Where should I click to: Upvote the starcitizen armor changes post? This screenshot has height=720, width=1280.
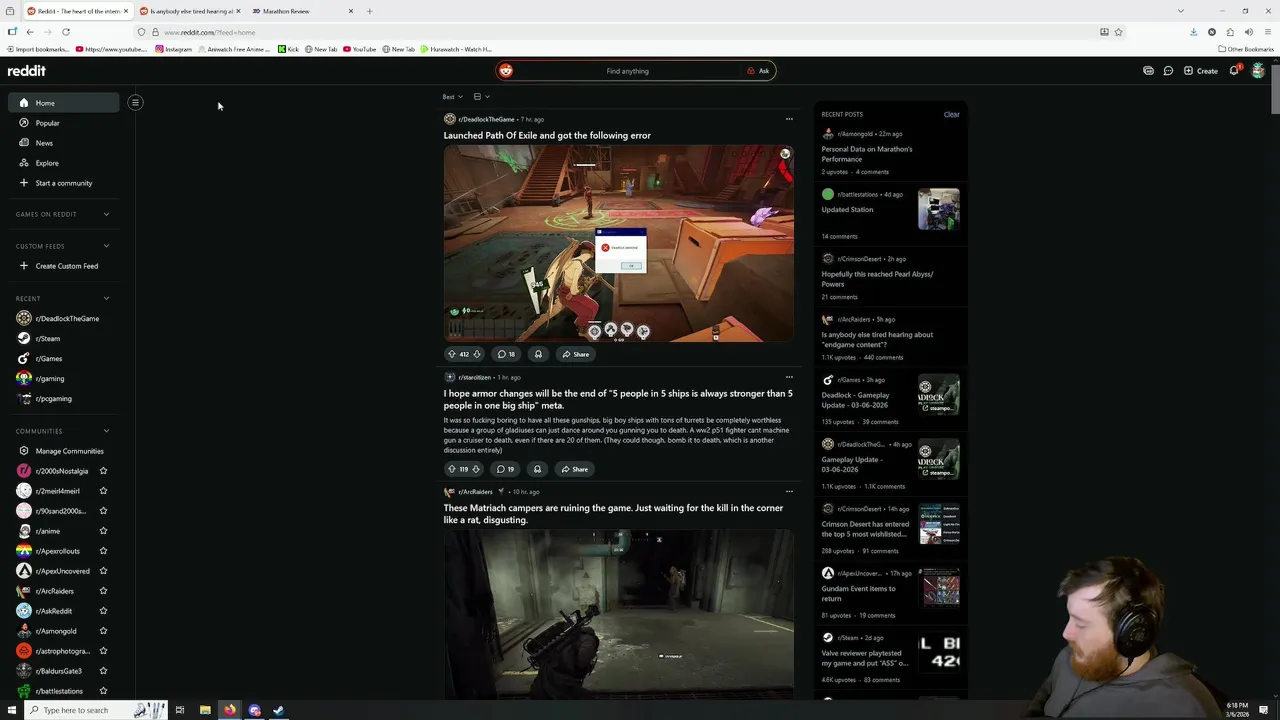pos(451,469)
